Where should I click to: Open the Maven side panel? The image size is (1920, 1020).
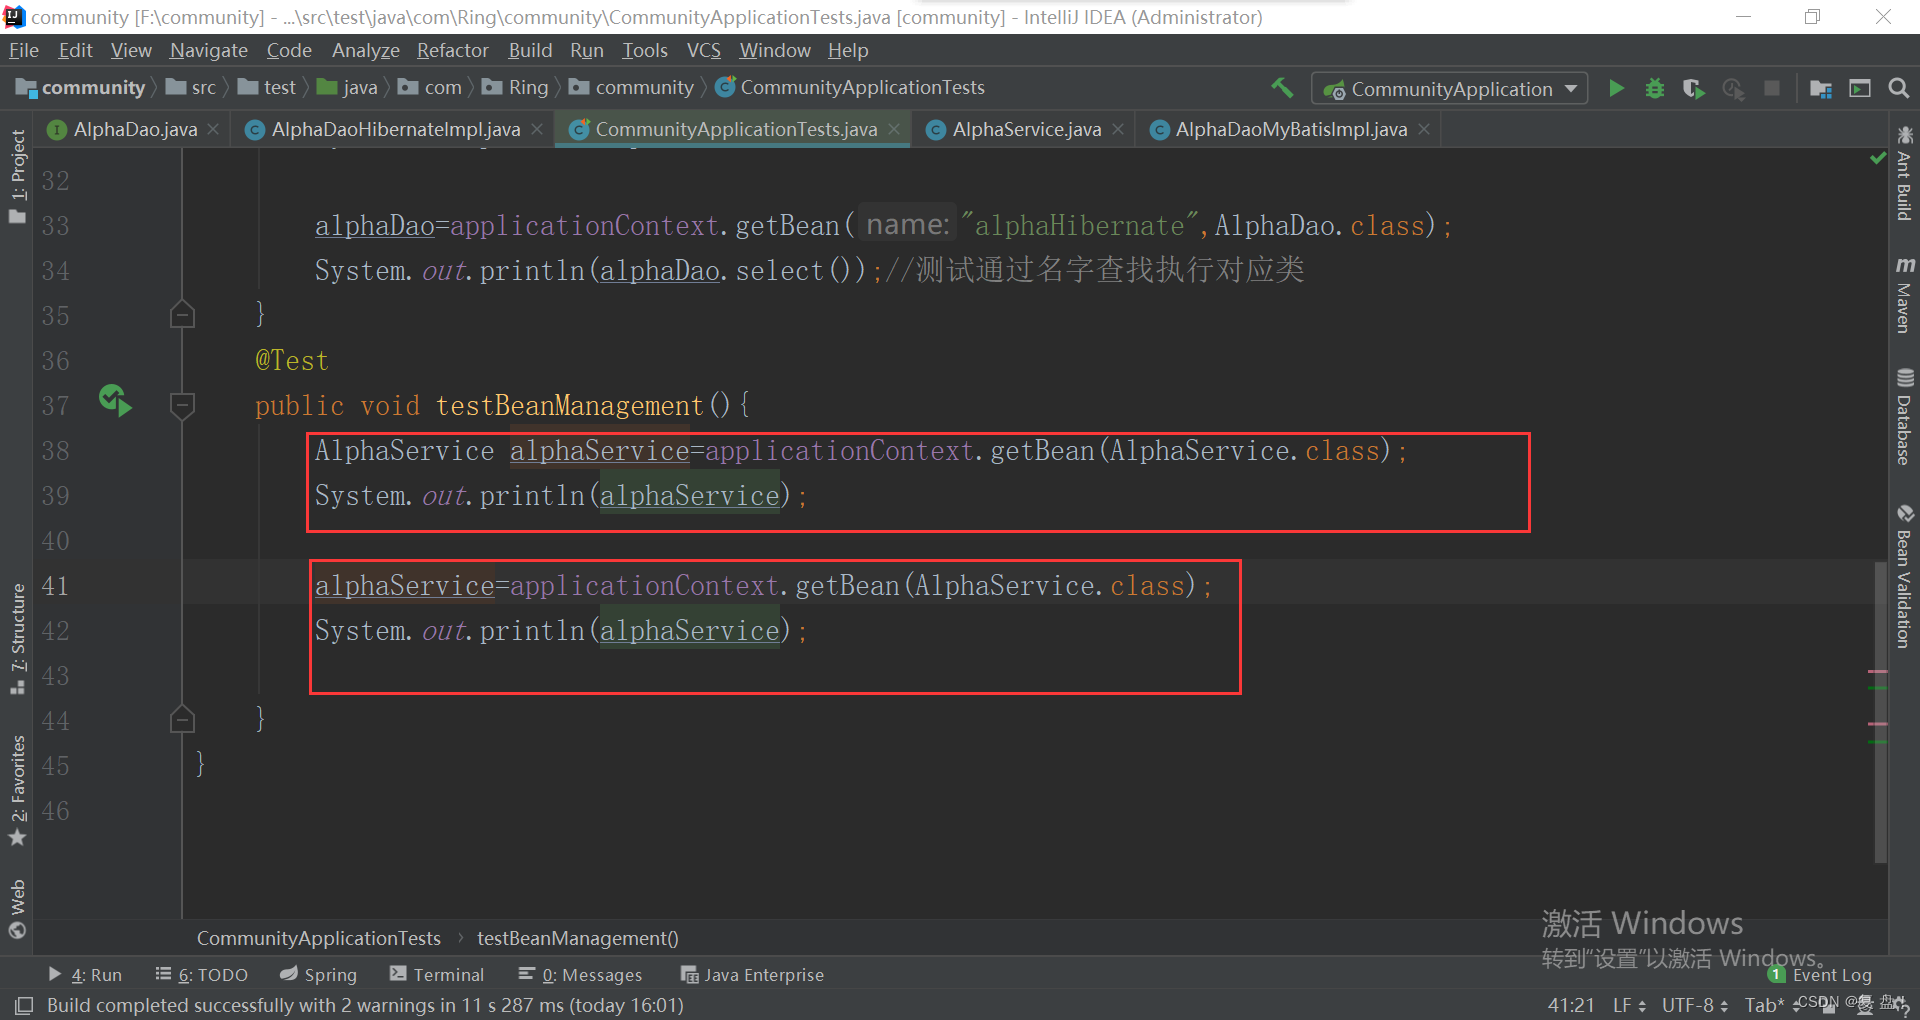pos(1904,294)
